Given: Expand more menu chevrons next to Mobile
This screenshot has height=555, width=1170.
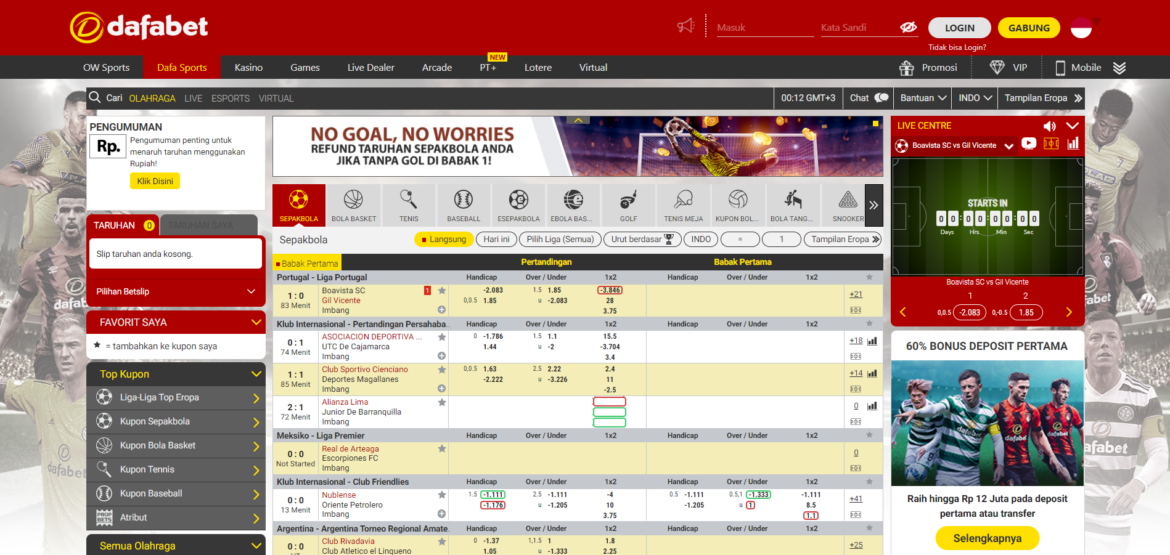Looking at the screenshot, I should pos(1119,68).
